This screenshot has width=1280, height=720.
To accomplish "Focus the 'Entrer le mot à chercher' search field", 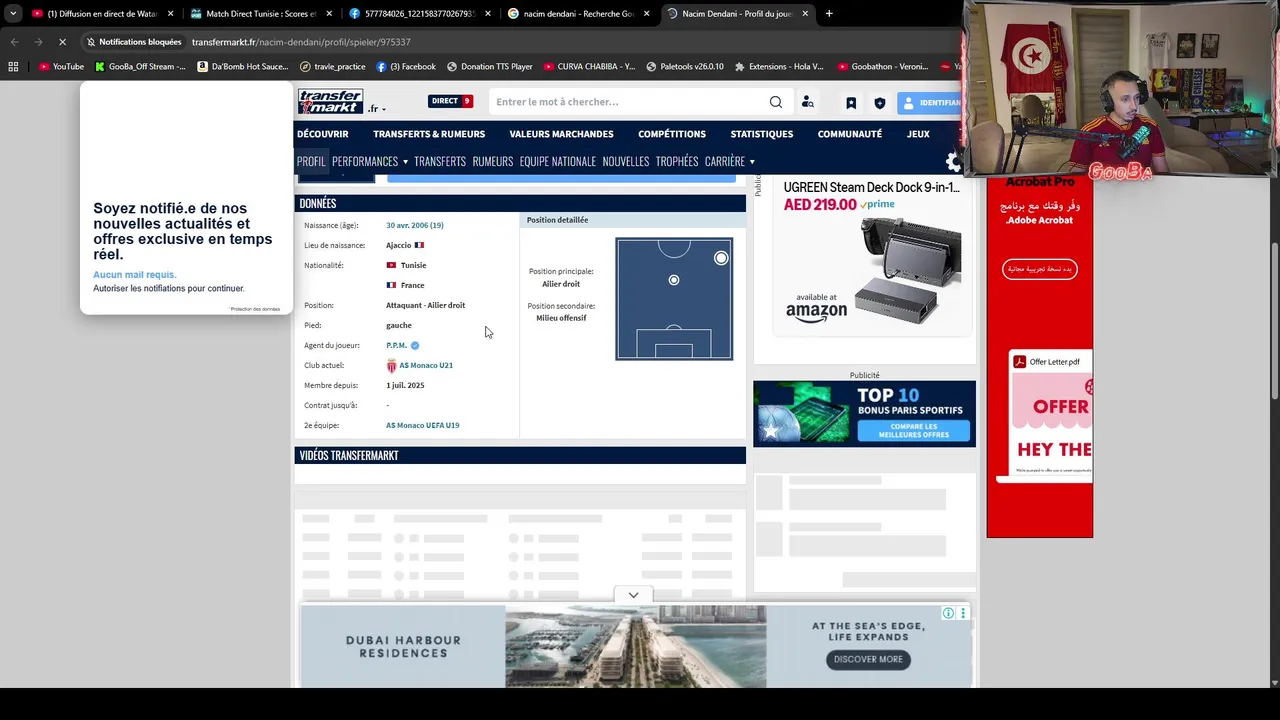I will click(x=630, y=102).
